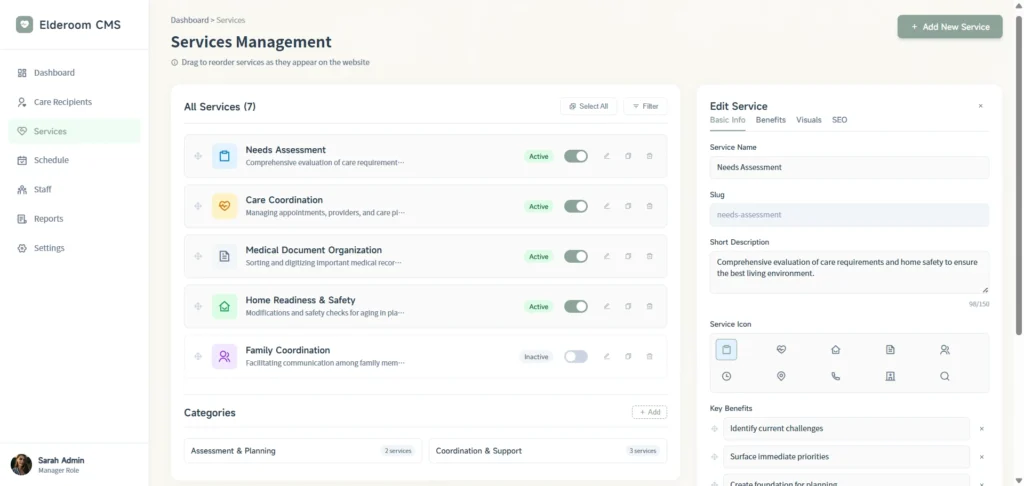Click the Service Name input field
Viewport: 1024px width, 486px height.
tap(848, 167)
